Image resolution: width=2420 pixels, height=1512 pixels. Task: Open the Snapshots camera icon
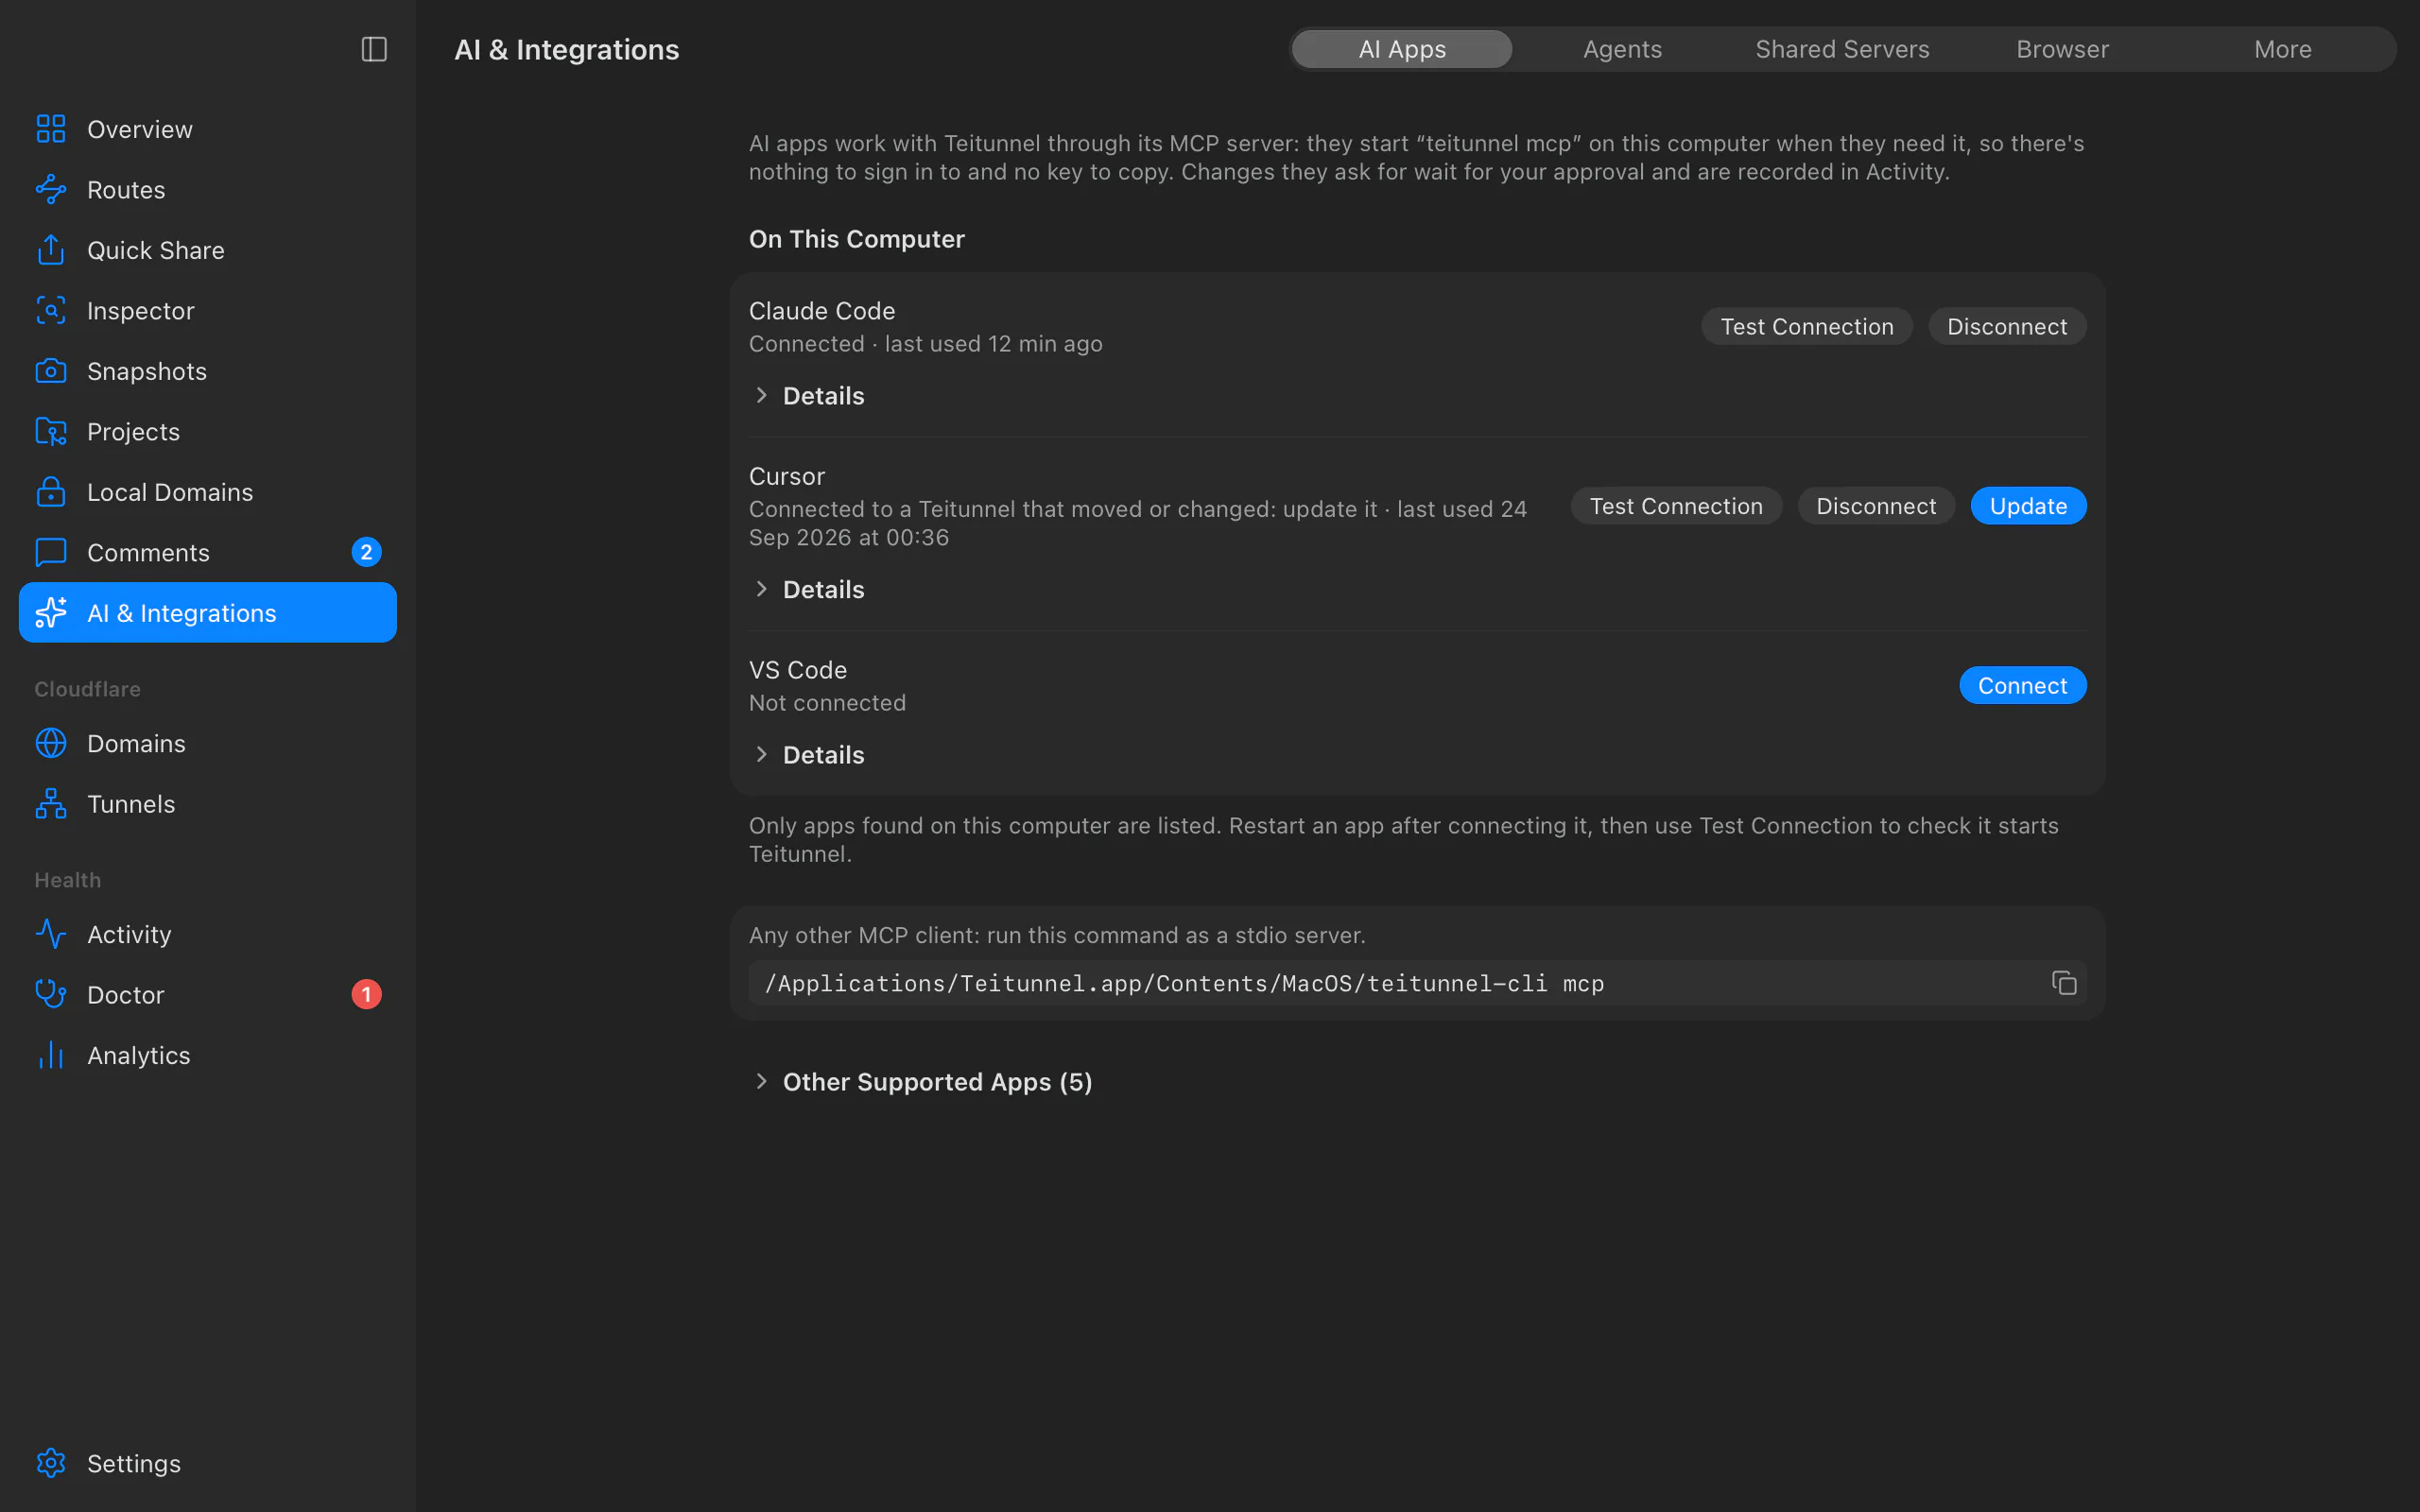(51, 371)
